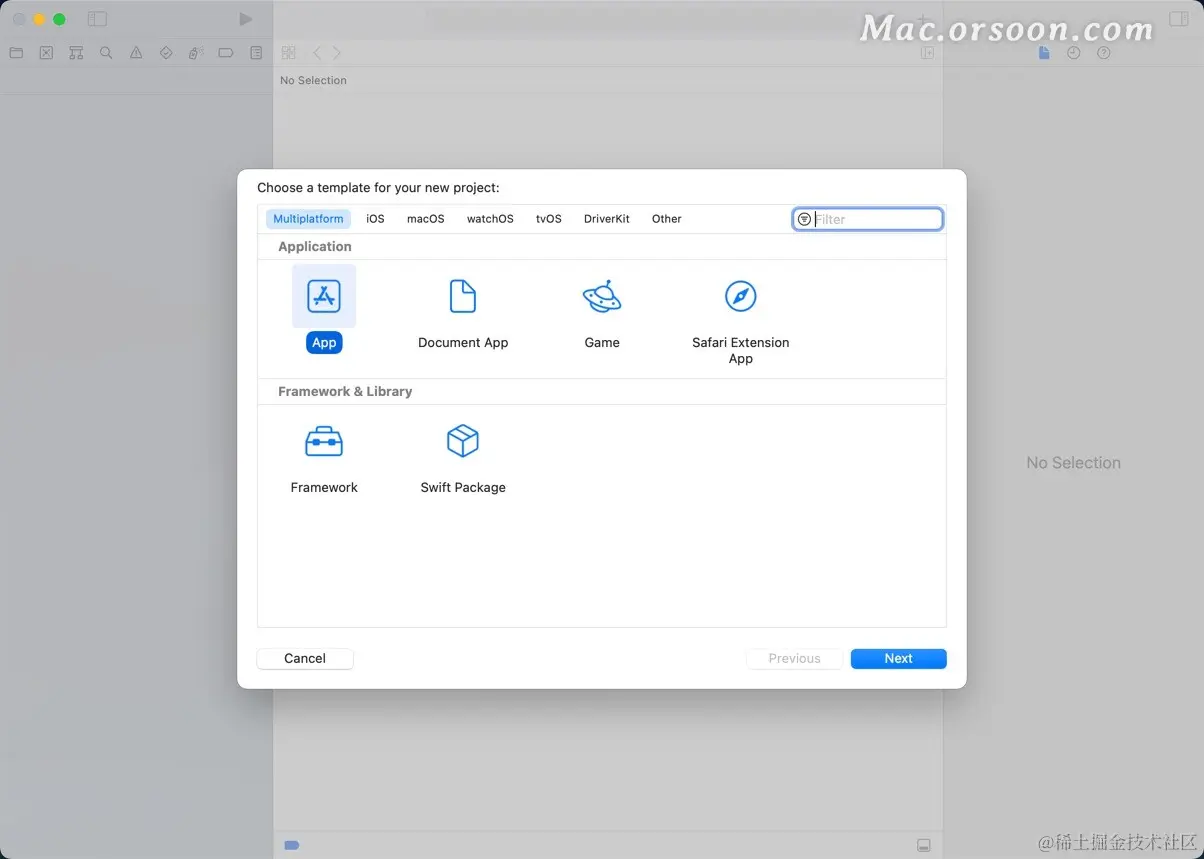
Task: Select the App template icon
Action: coord(324,296)
